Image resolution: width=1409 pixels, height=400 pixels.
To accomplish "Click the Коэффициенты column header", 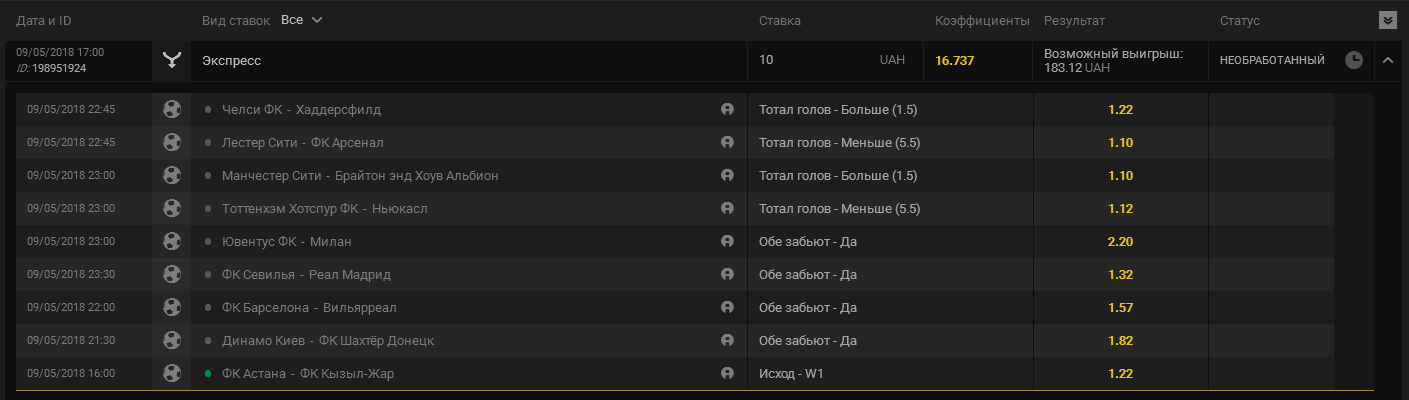I will [981, 21].
